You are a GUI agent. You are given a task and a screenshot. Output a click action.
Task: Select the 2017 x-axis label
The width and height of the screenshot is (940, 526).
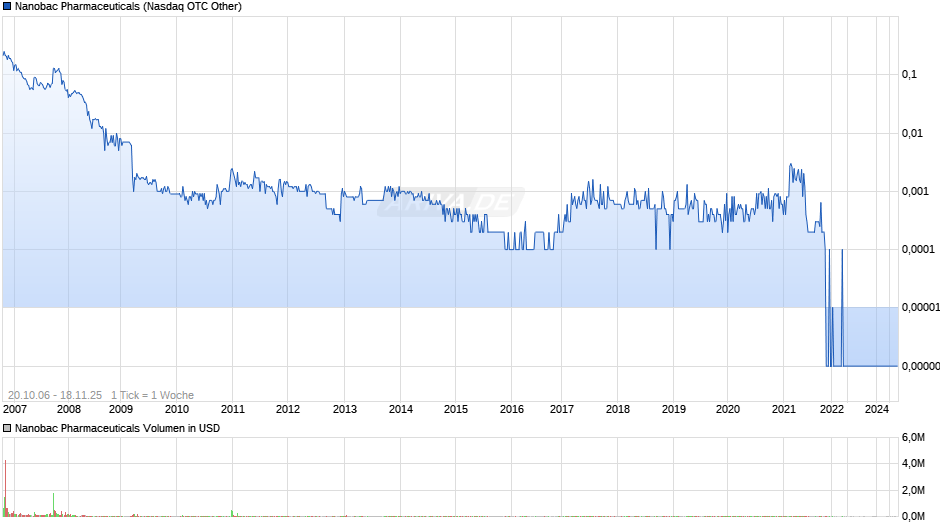pos(562,409)
